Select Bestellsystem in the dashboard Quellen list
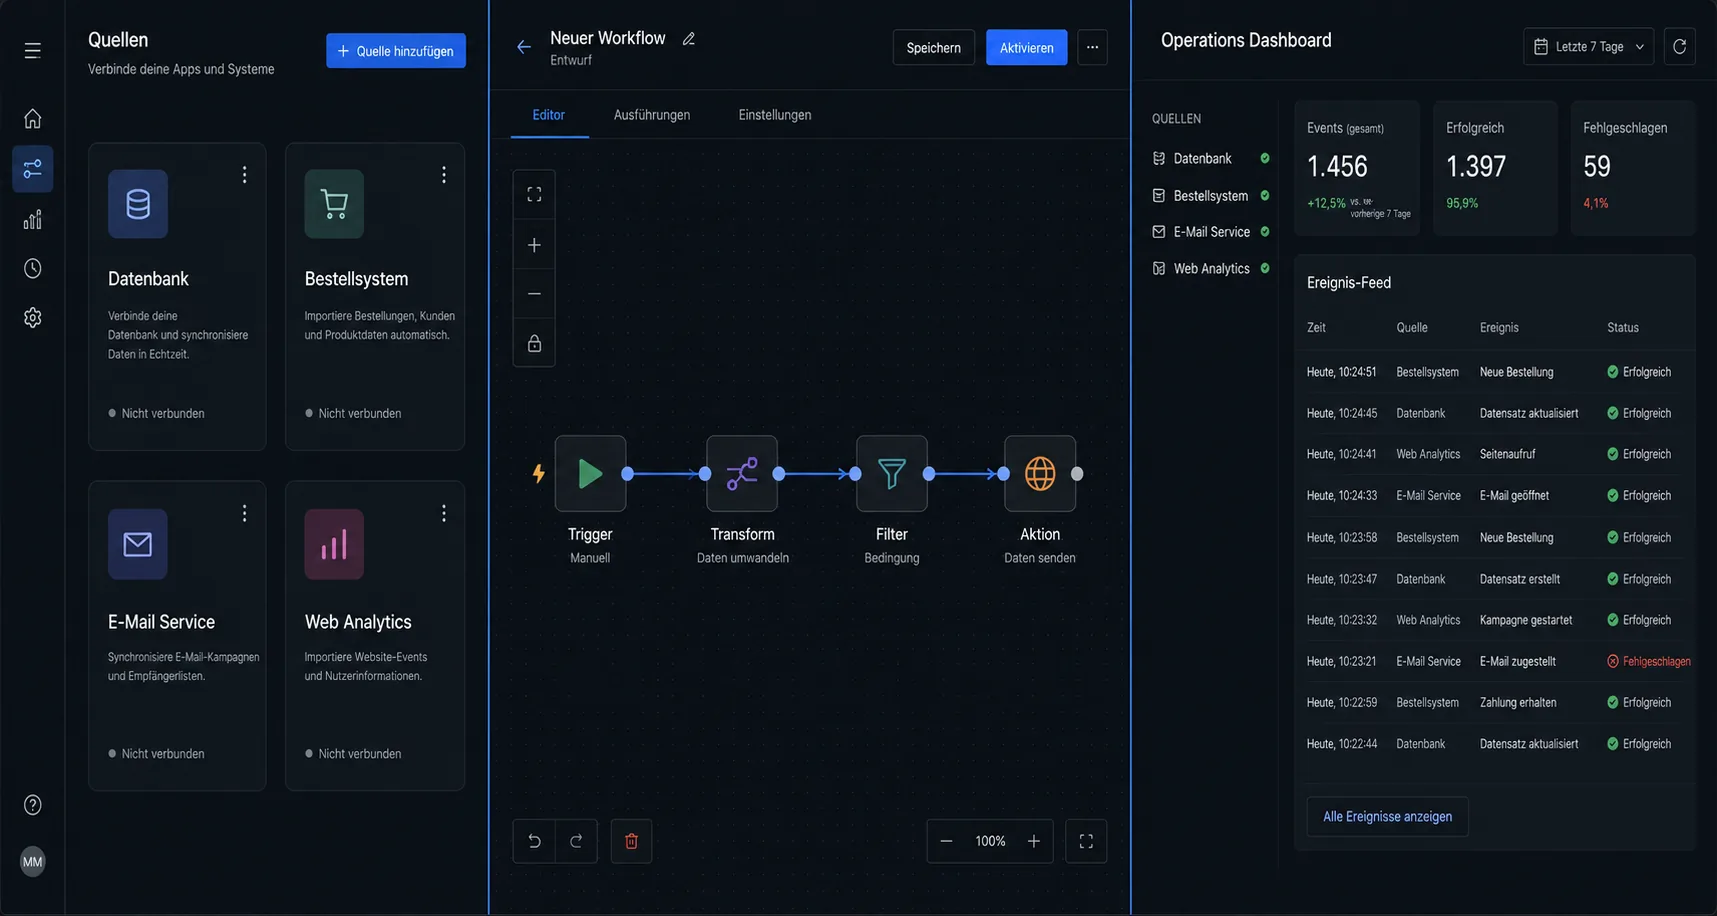 coord(1211,196)
